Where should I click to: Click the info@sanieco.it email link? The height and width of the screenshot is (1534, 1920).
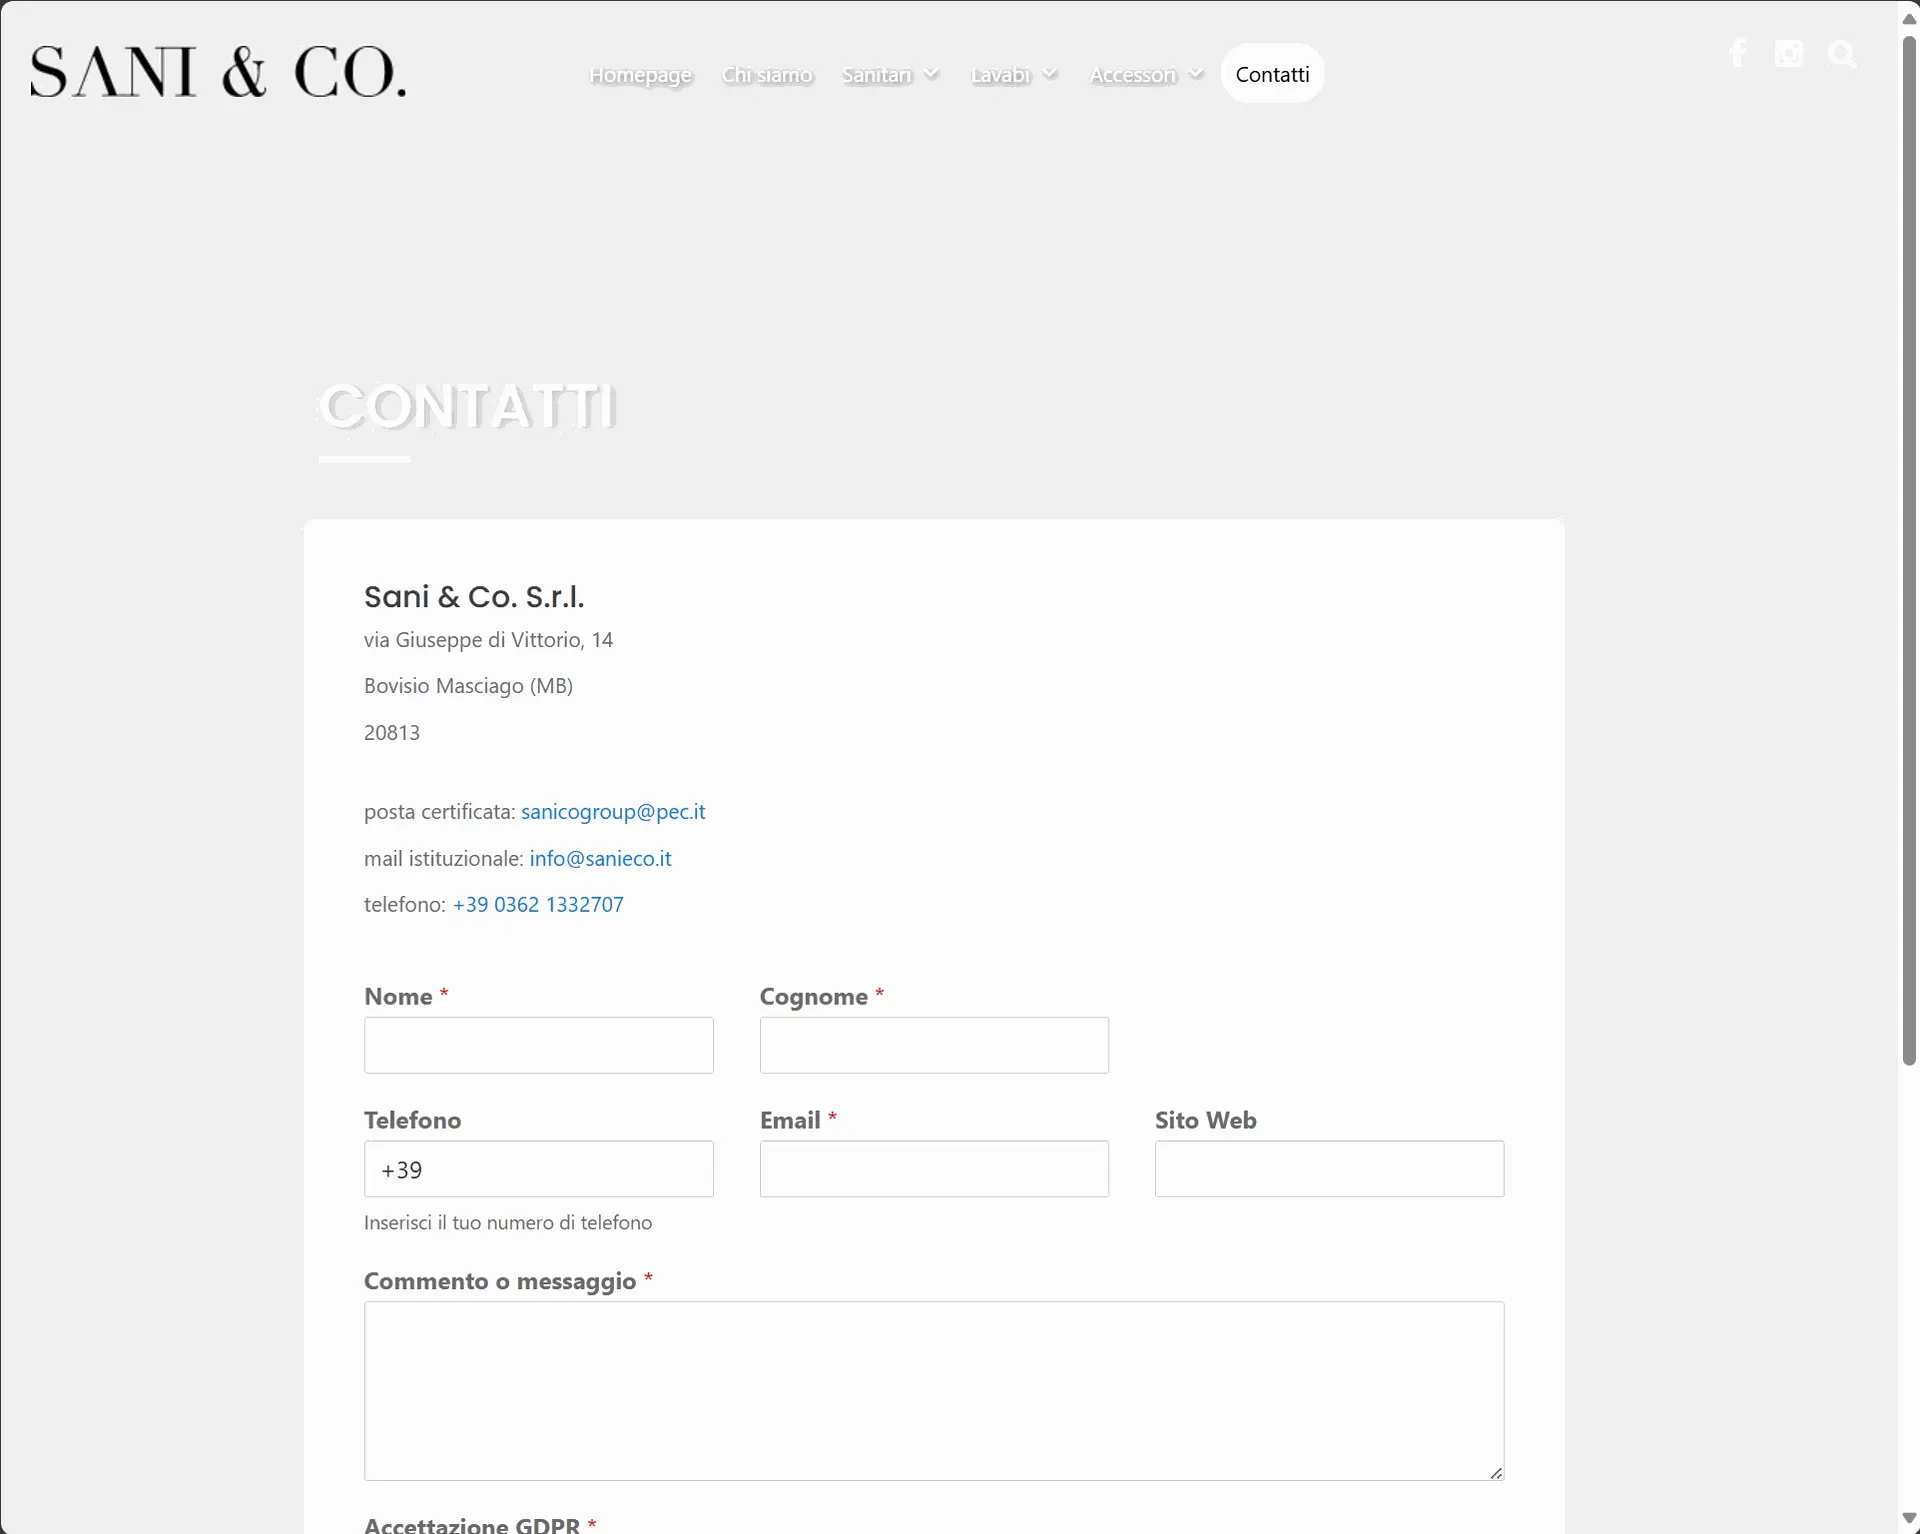[600, 858]
